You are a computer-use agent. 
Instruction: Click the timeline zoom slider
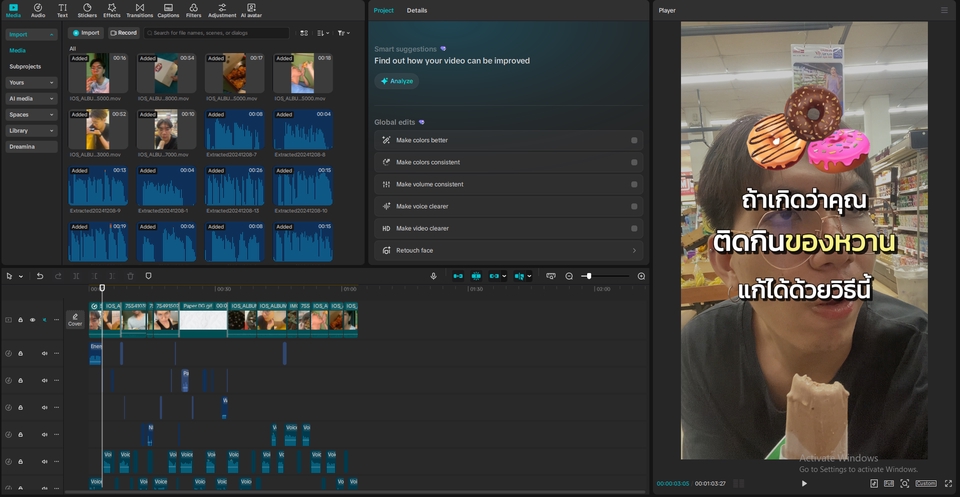click(588, 276)
